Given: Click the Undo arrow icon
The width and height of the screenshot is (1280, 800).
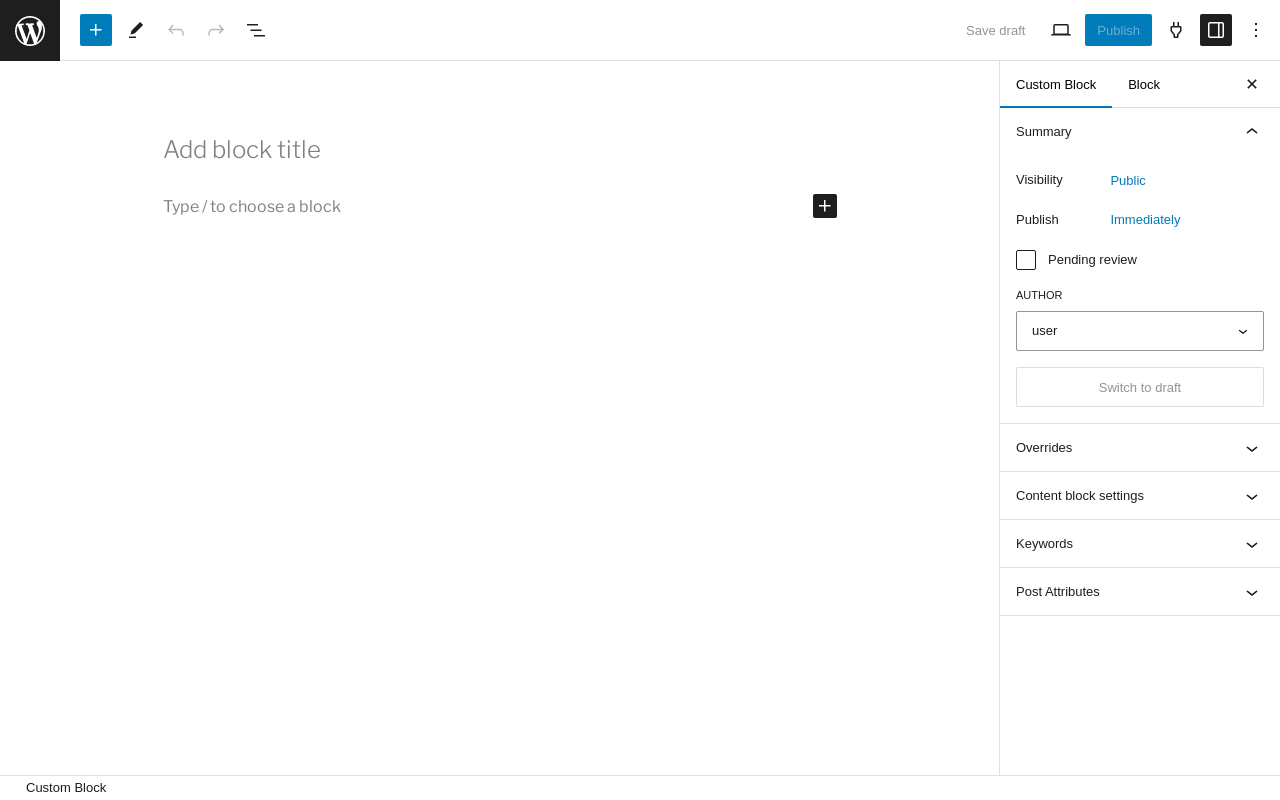Looking at the screenshot, I should [x=176, y=30].
